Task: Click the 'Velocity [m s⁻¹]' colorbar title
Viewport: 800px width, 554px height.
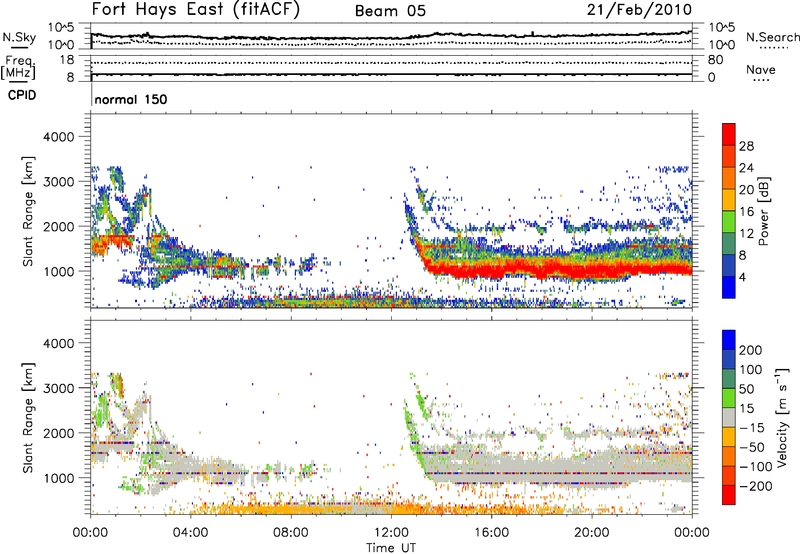Action: point(782,417)
